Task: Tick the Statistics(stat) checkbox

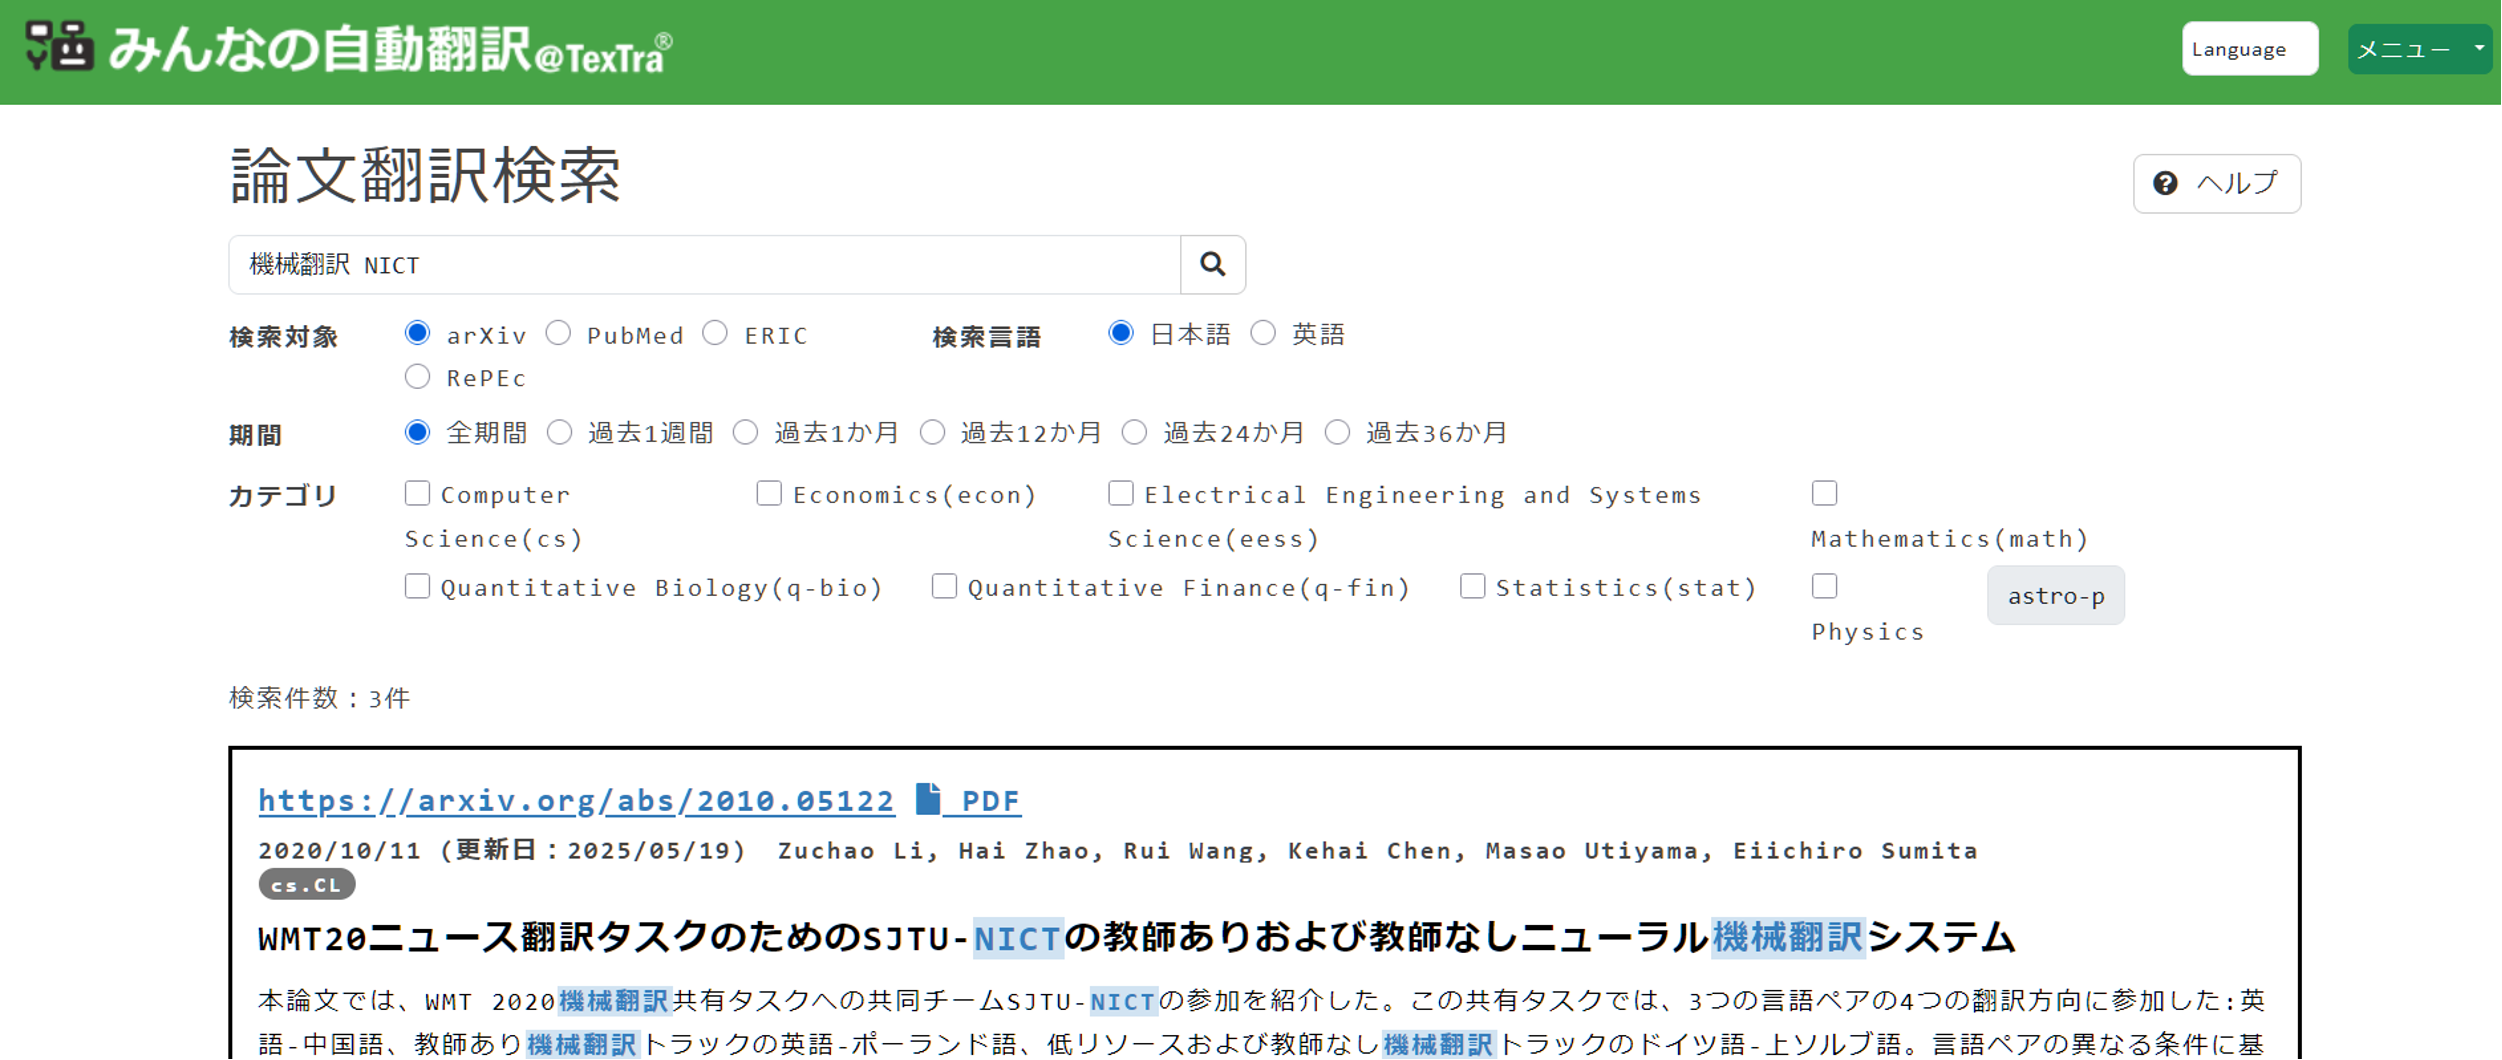Action: pos(1472,586)
